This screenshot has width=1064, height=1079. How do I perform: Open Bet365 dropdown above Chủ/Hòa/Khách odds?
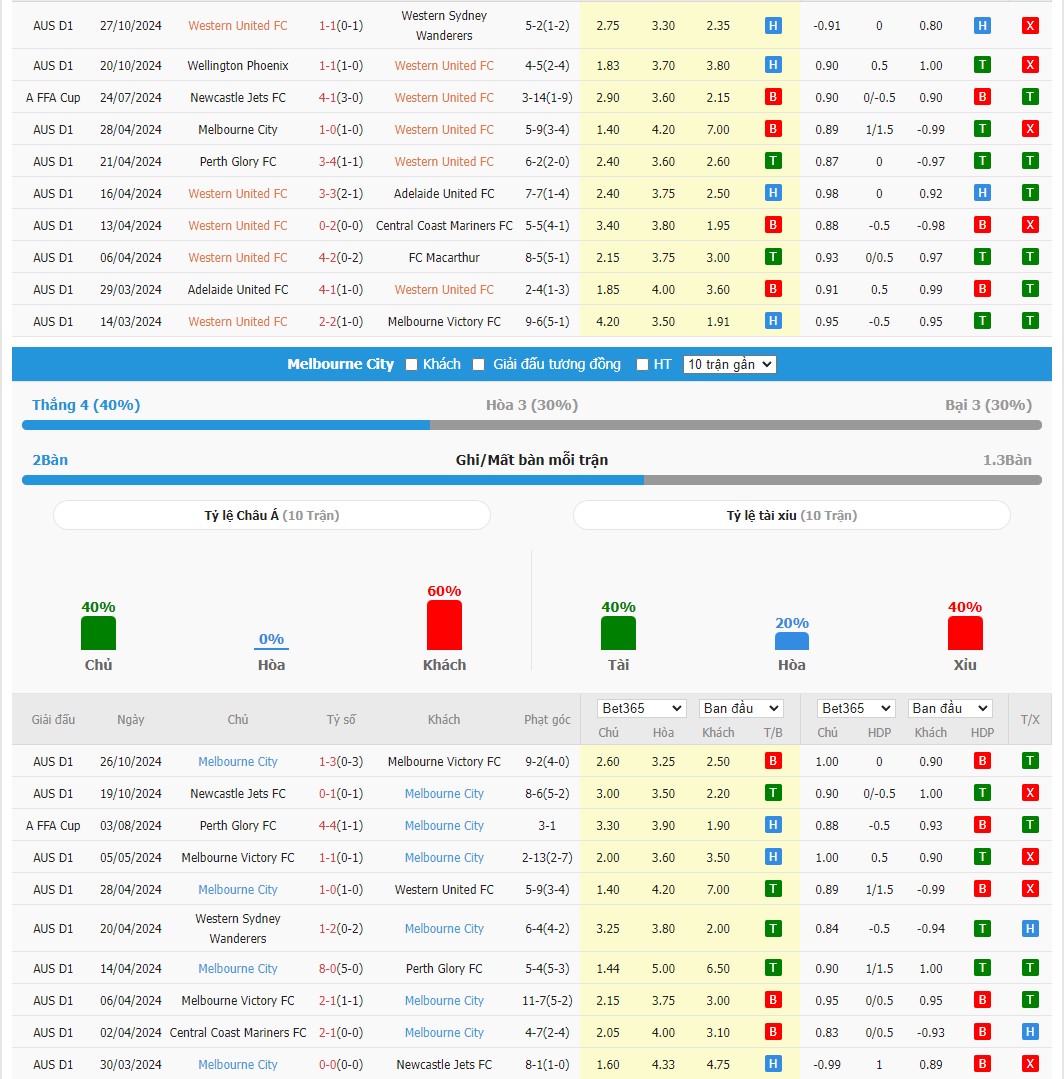click(641, 708)
